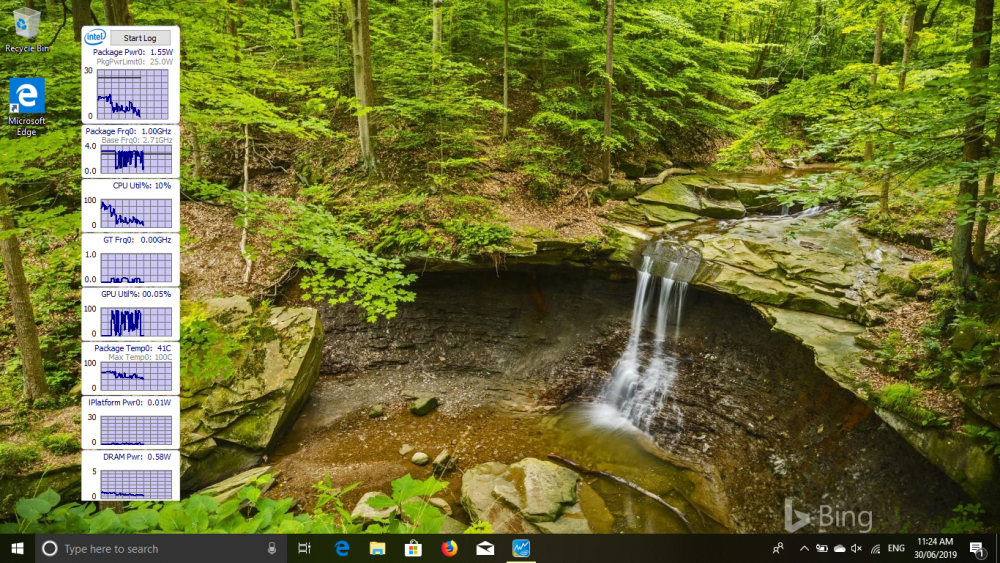Open the Action Center notification icon
The image size is (1000, 563).
(977, 548)
